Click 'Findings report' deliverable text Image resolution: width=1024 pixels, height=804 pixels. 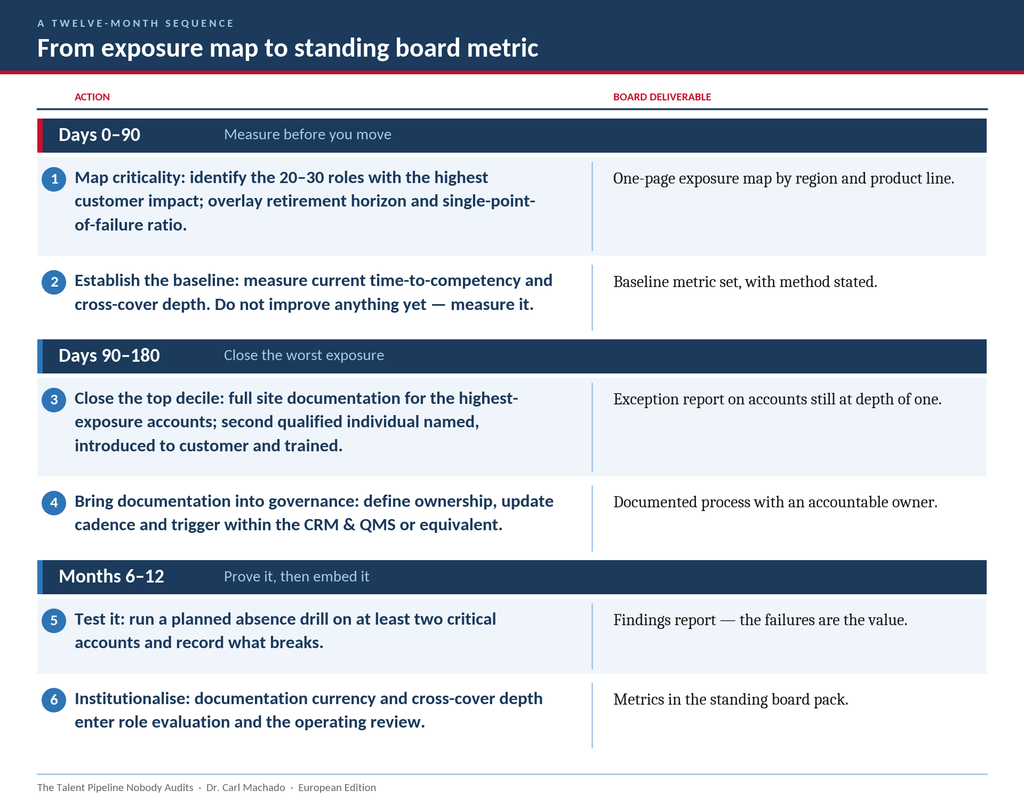coord(760,620)
